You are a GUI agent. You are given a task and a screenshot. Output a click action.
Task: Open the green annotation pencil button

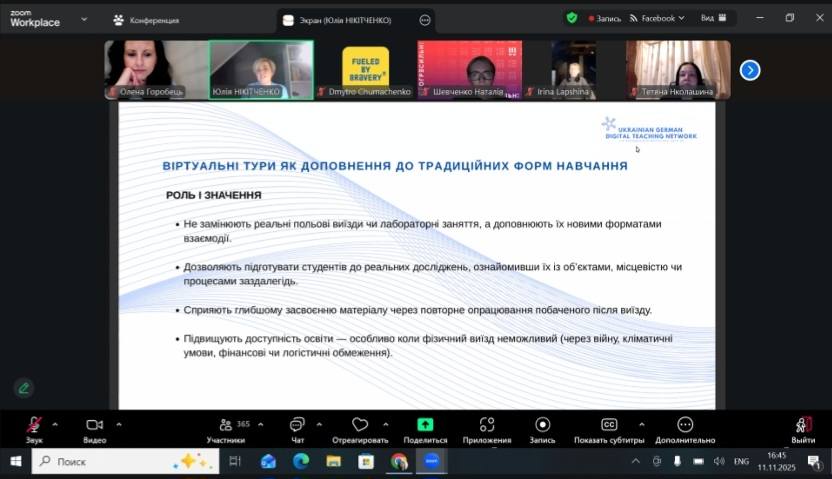(x=23, y=388)
